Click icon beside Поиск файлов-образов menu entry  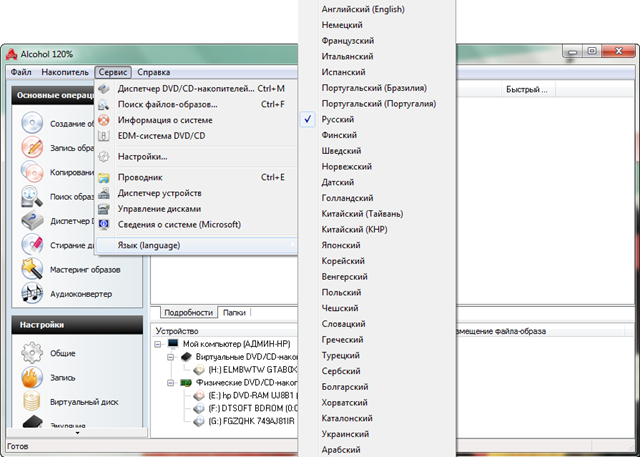coord(104,104)
